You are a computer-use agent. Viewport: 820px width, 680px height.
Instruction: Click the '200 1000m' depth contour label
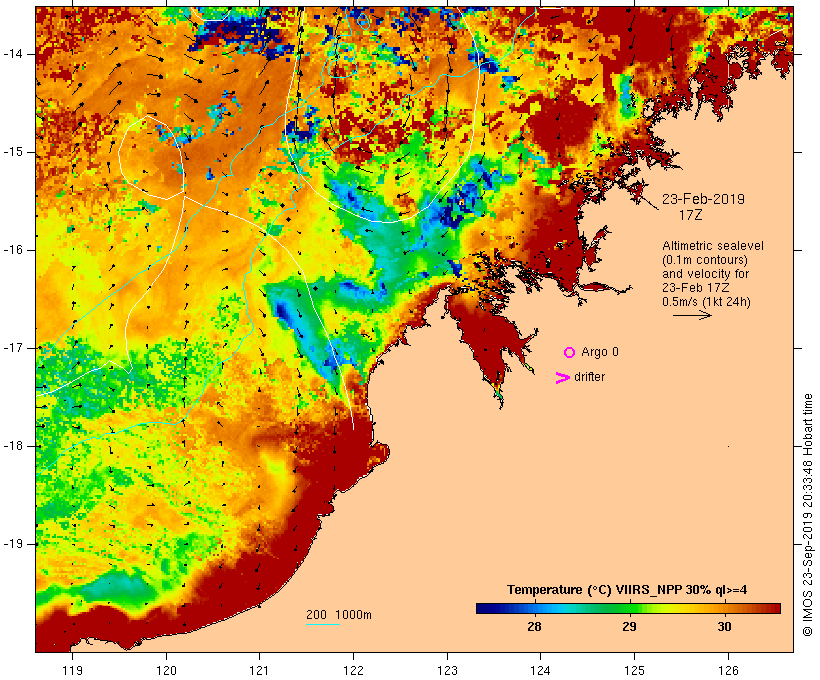[339, 615]
